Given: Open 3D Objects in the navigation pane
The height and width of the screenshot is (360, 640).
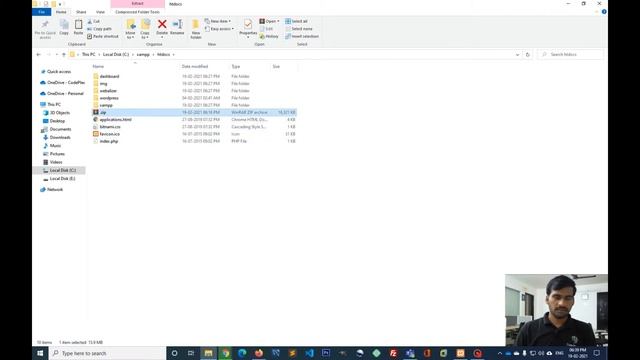Looking at the screenshot, I should click(x=60, y=113).
